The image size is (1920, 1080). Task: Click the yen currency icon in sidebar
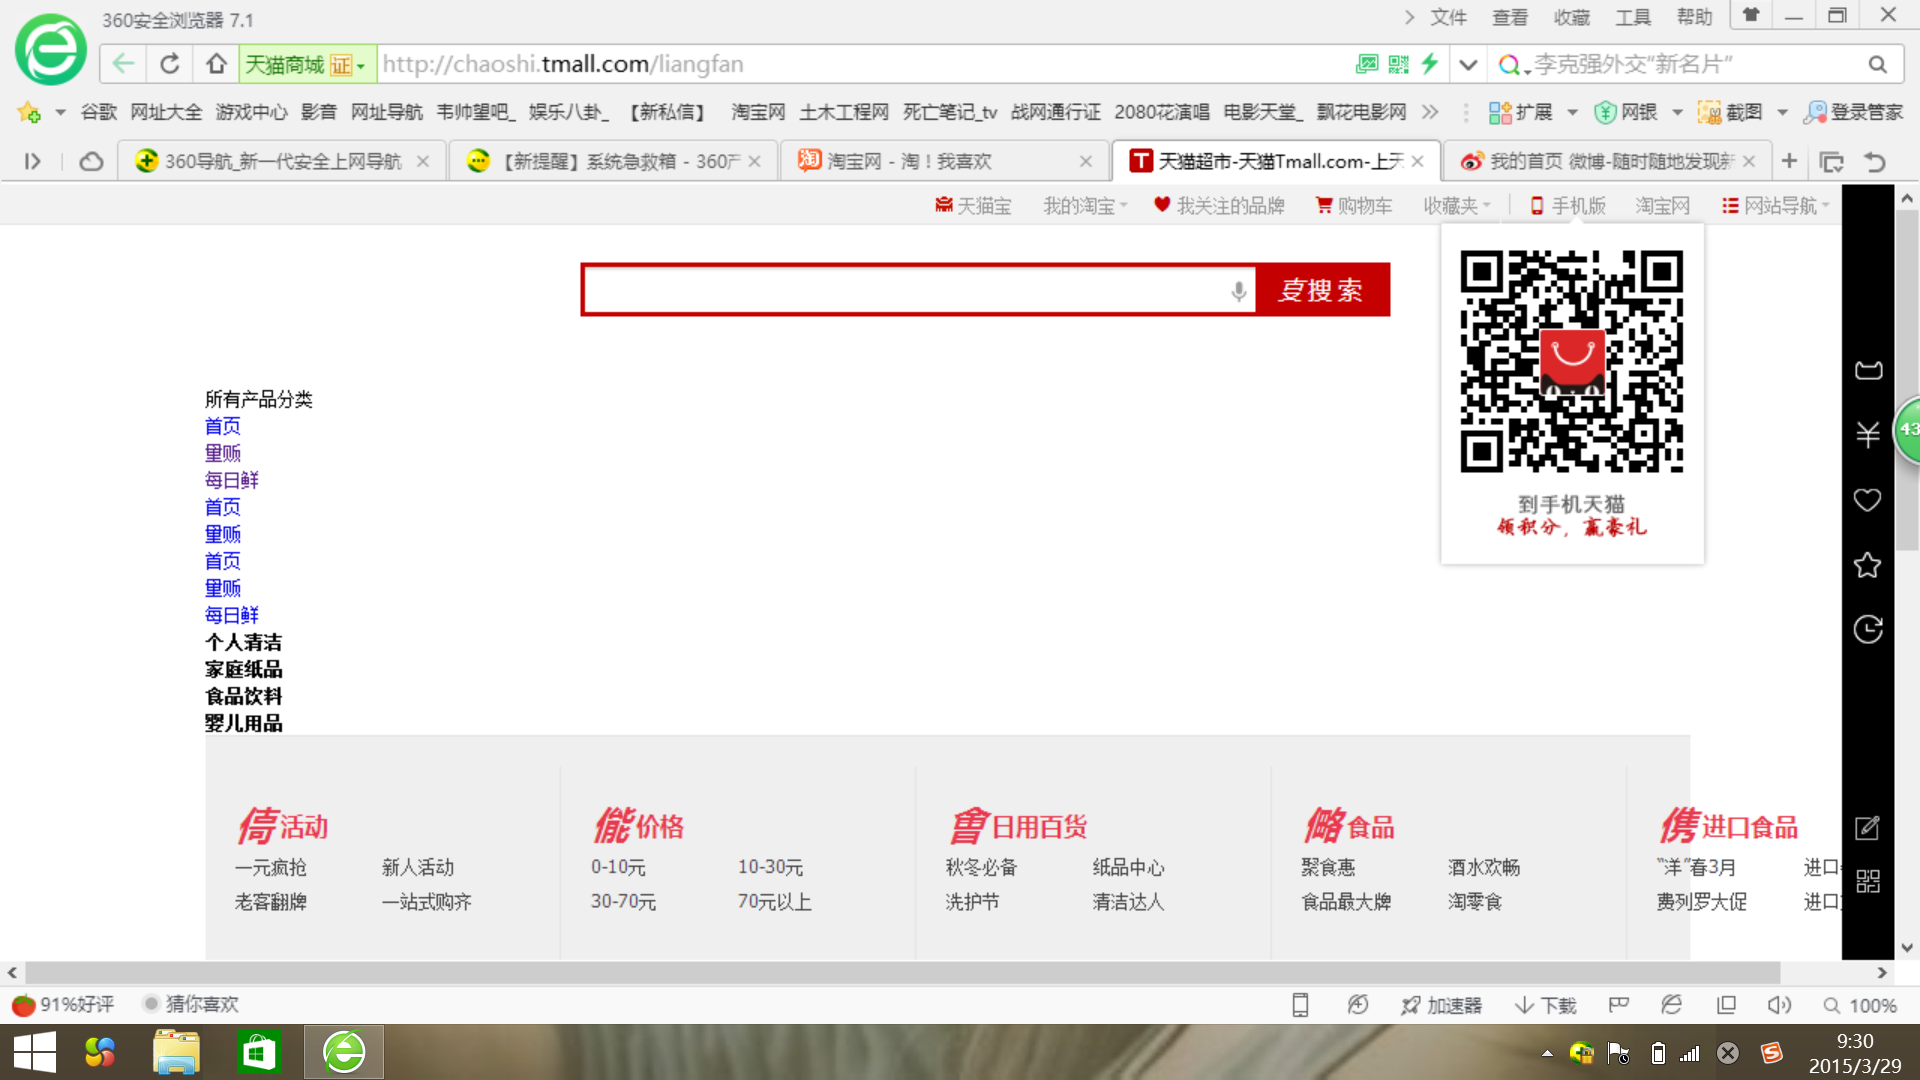1868,434
